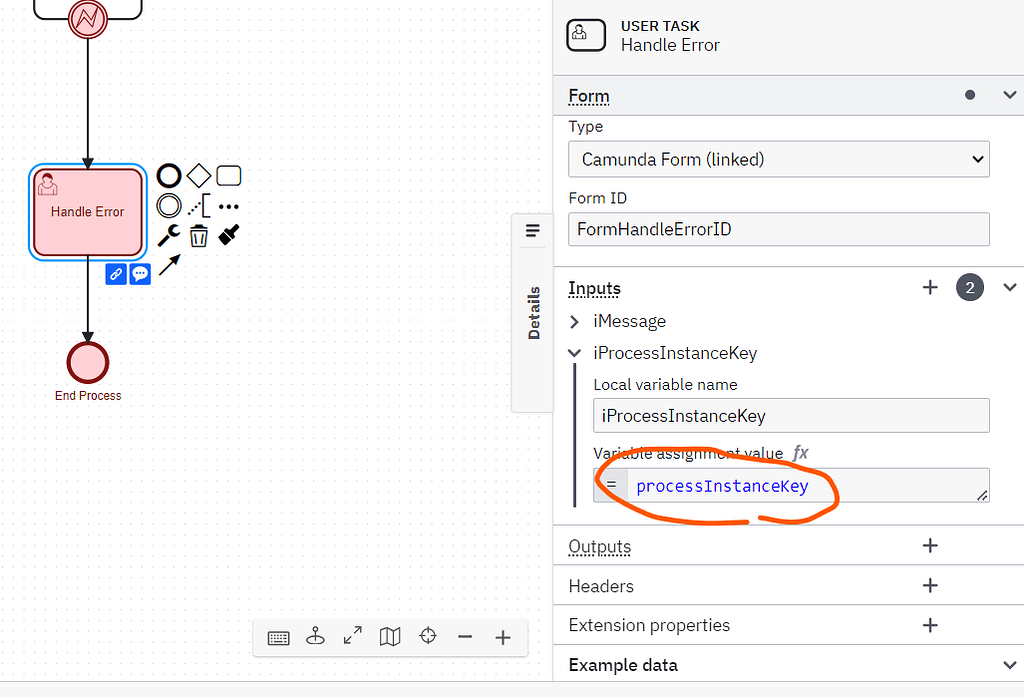This screenshot has height=697, width=1024.
Task: Open more element options with the ellipsis
Action: click(x=227, y=205)
